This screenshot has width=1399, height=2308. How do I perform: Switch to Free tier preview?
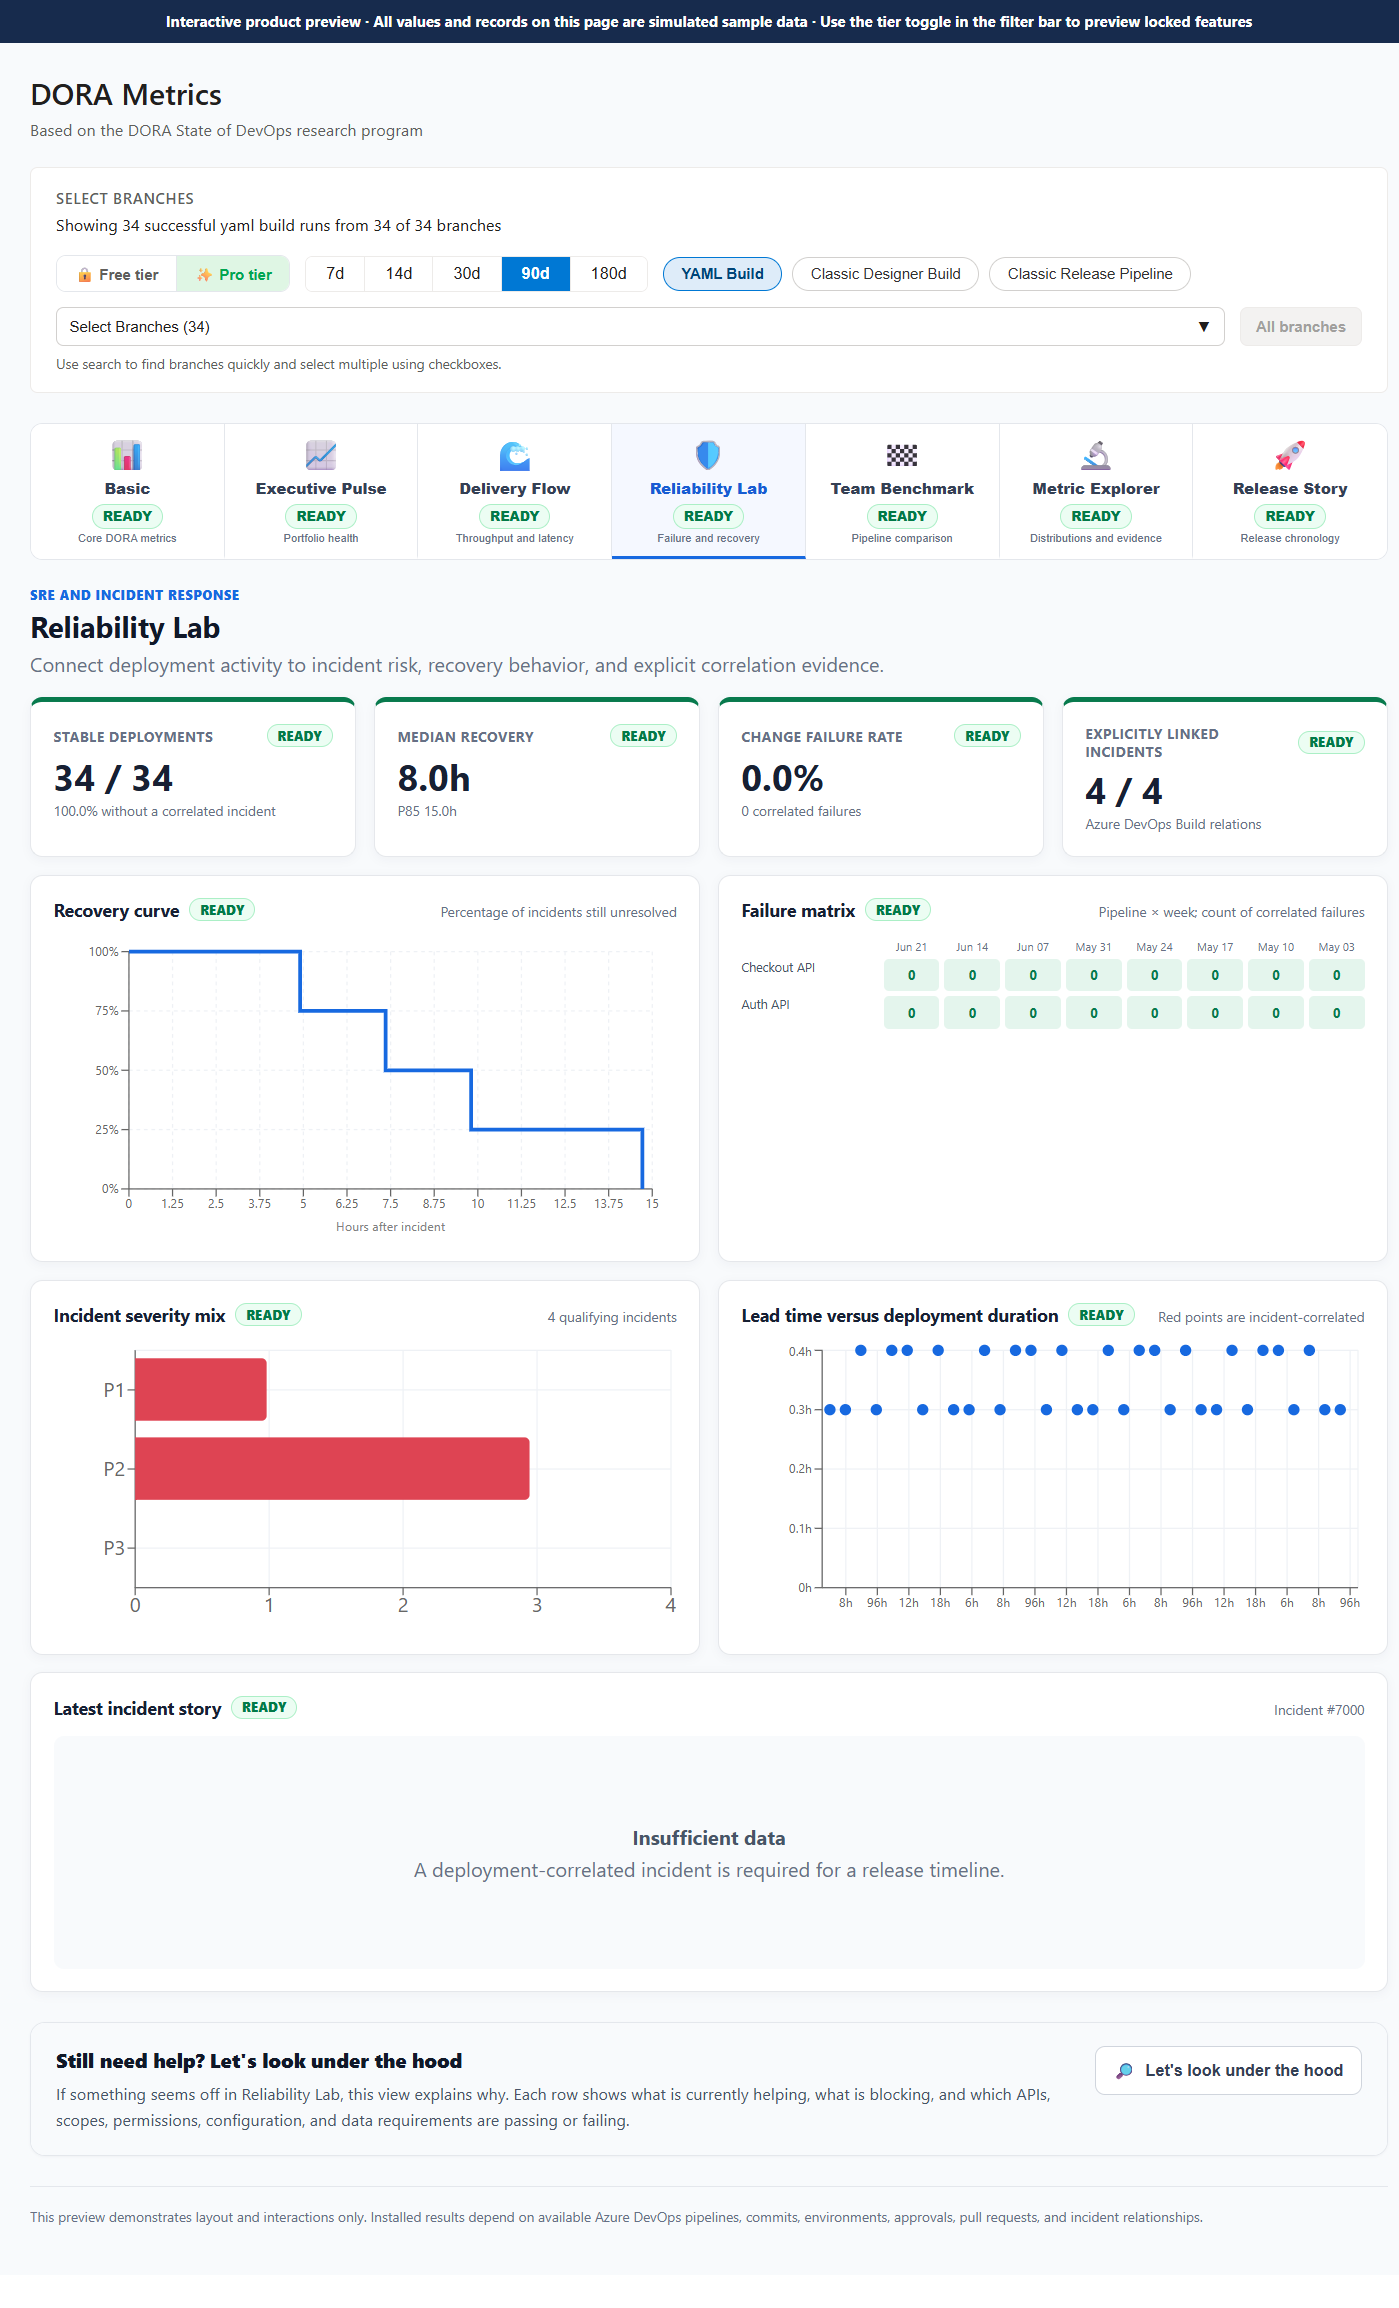click(117, 274)
